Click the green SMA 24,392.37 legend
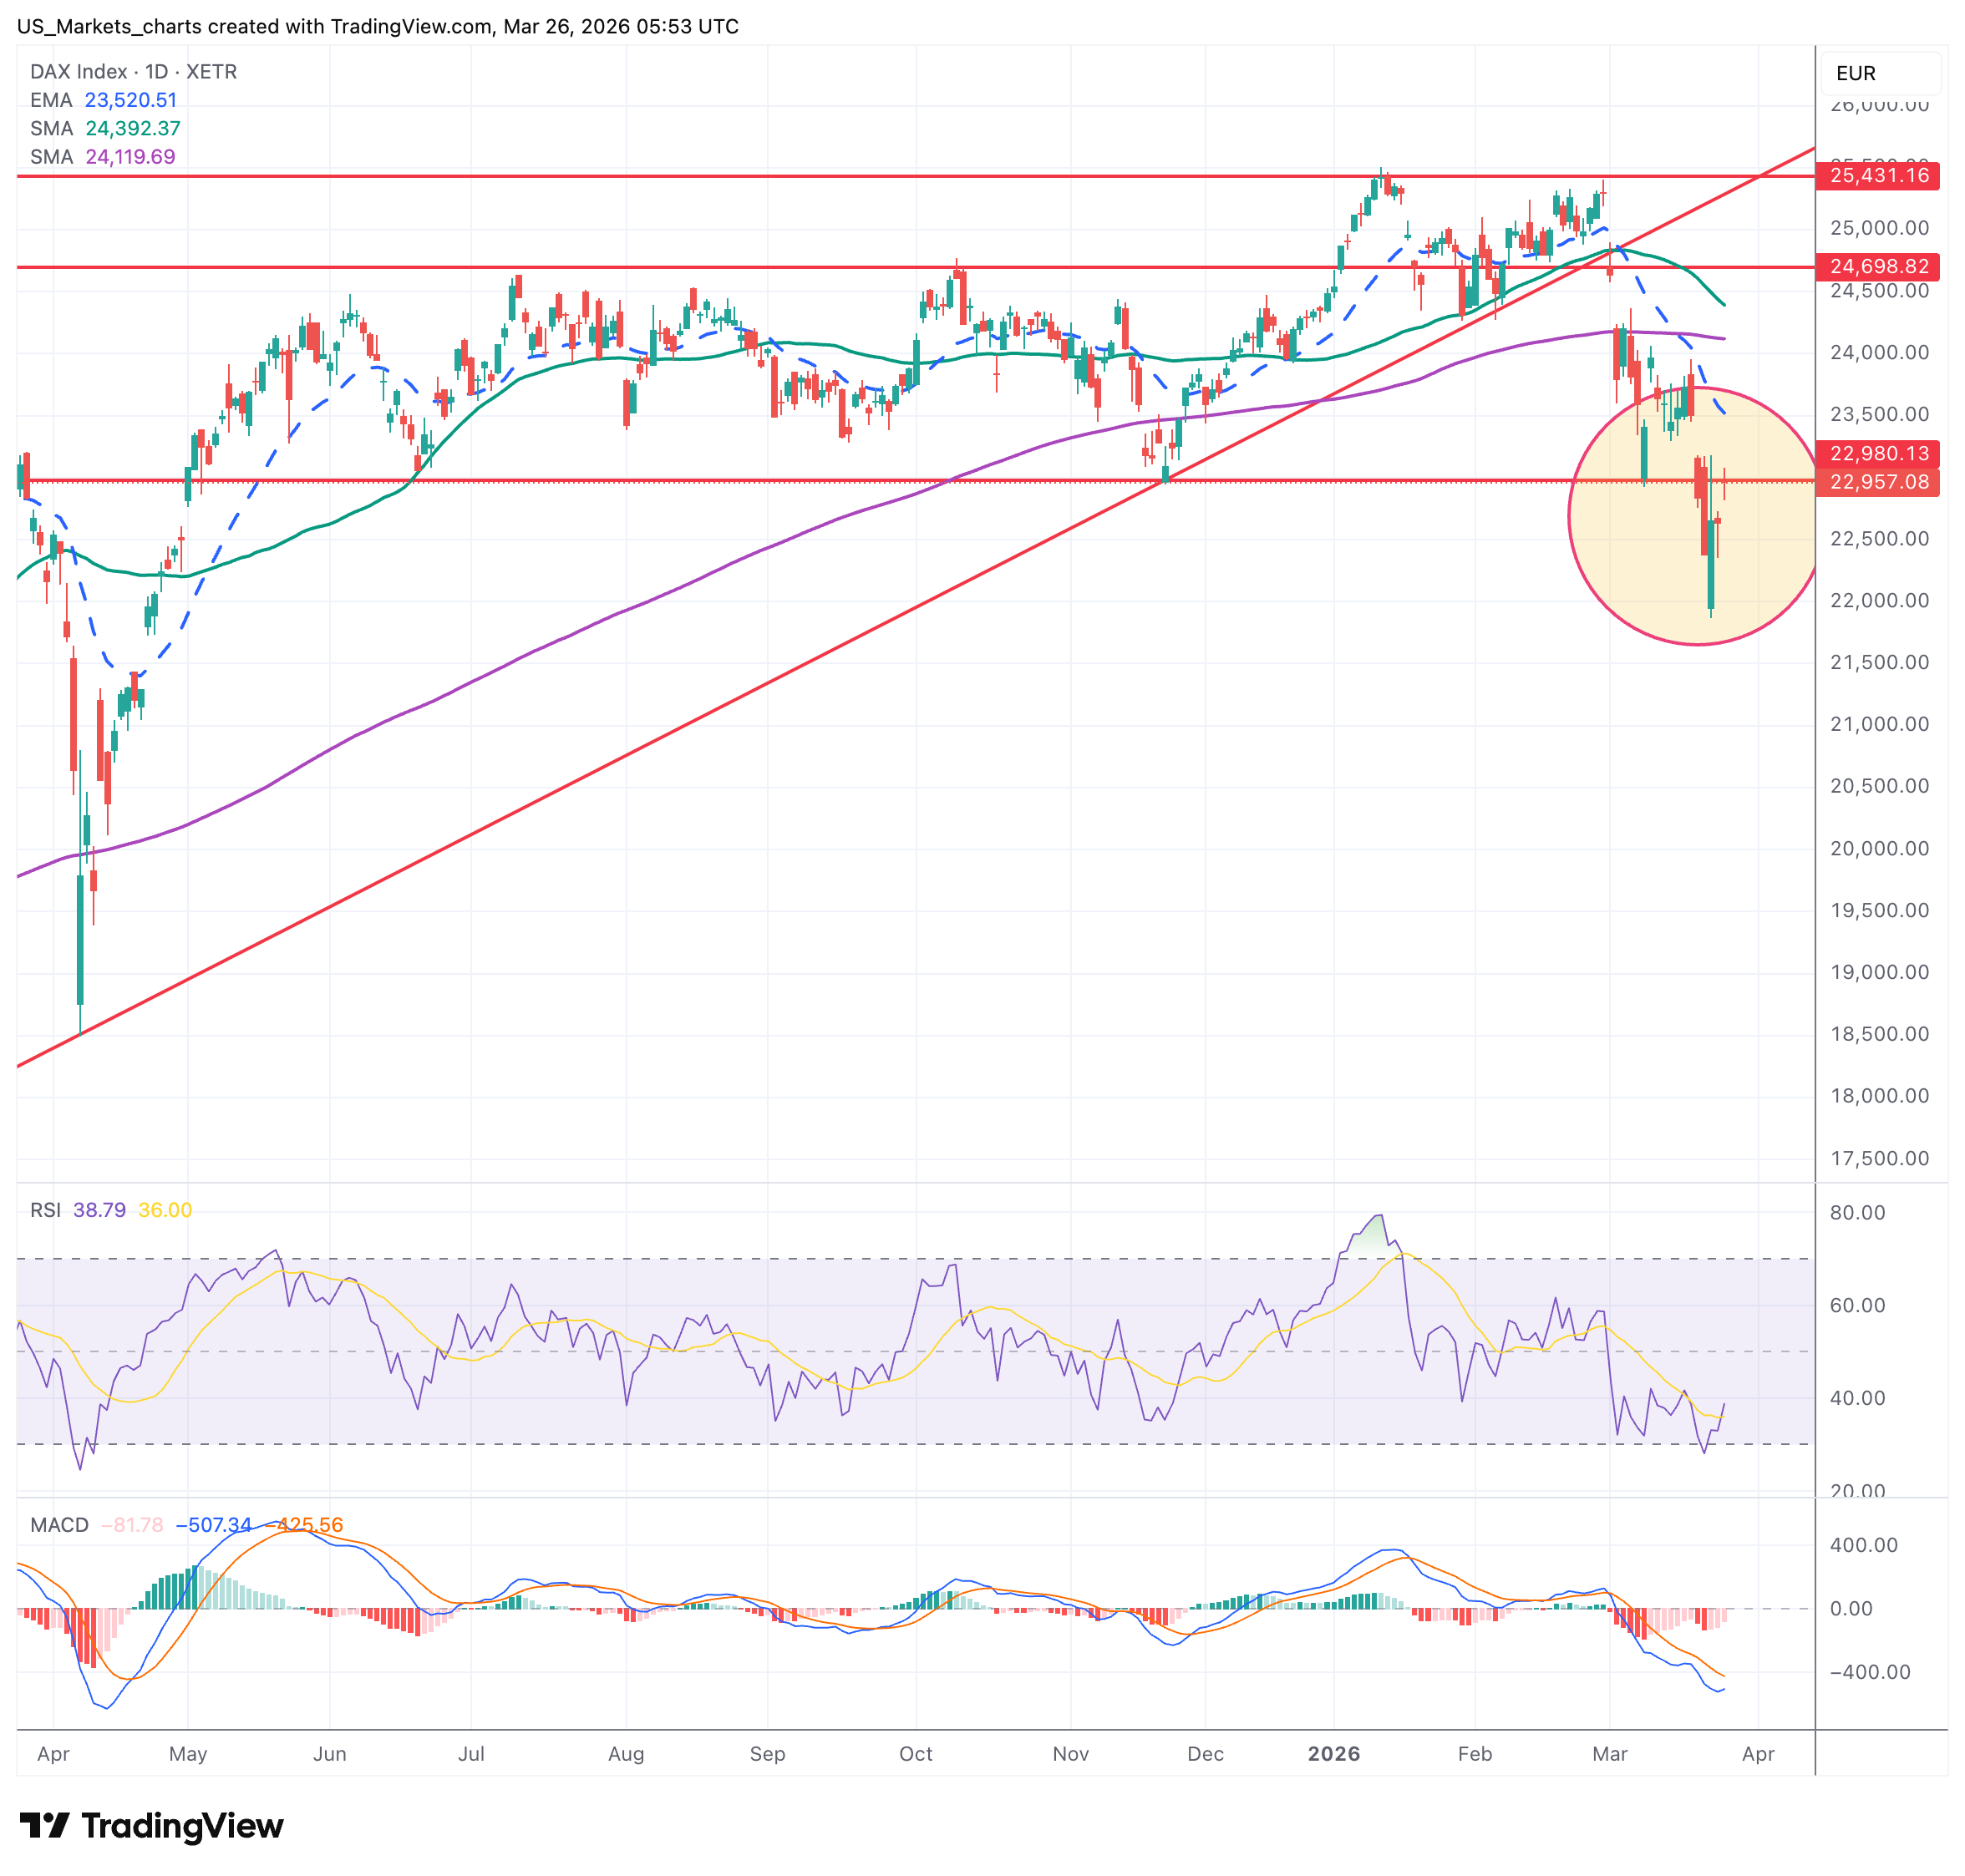 click(x=105, y=128)
